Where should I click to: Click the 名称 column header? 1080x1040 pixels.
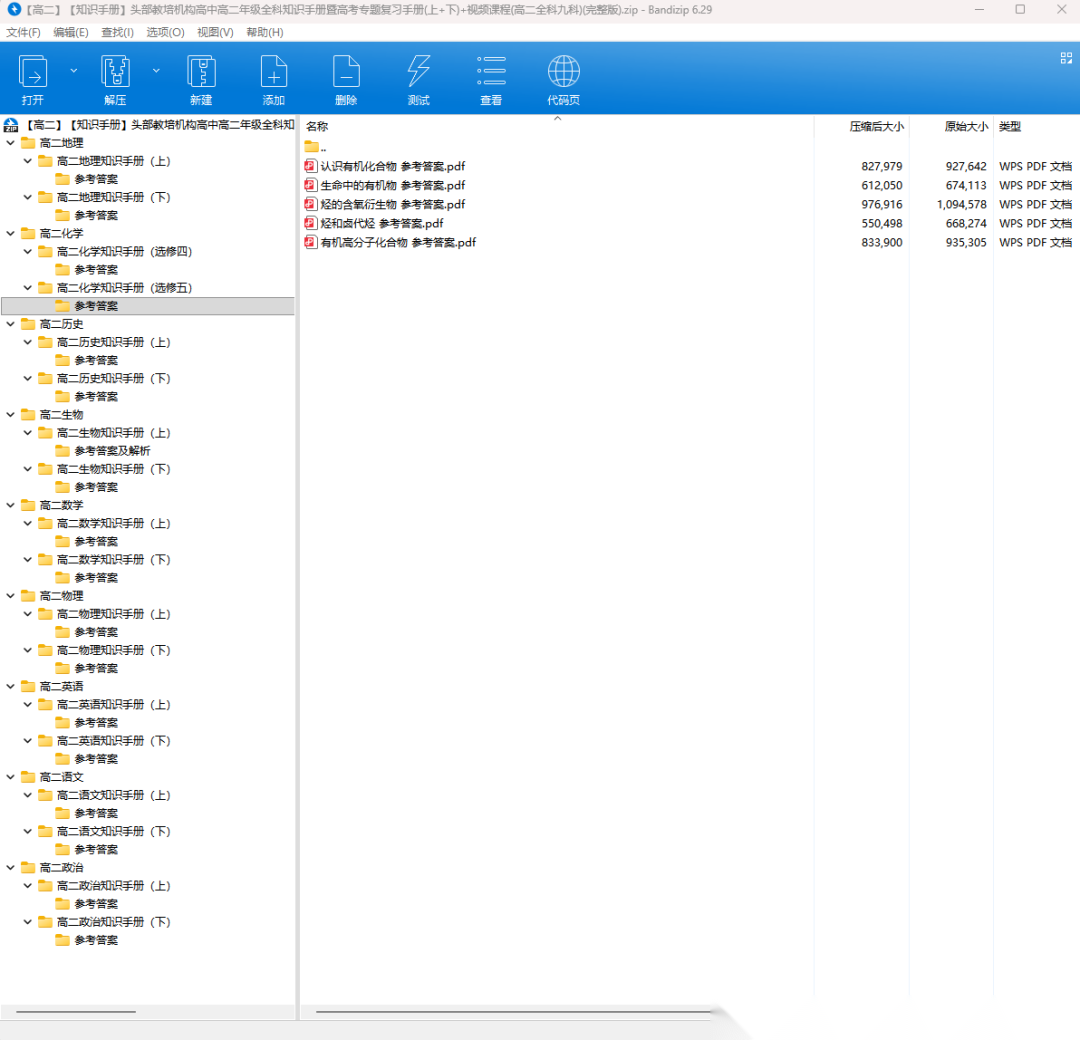coord(317,127)
